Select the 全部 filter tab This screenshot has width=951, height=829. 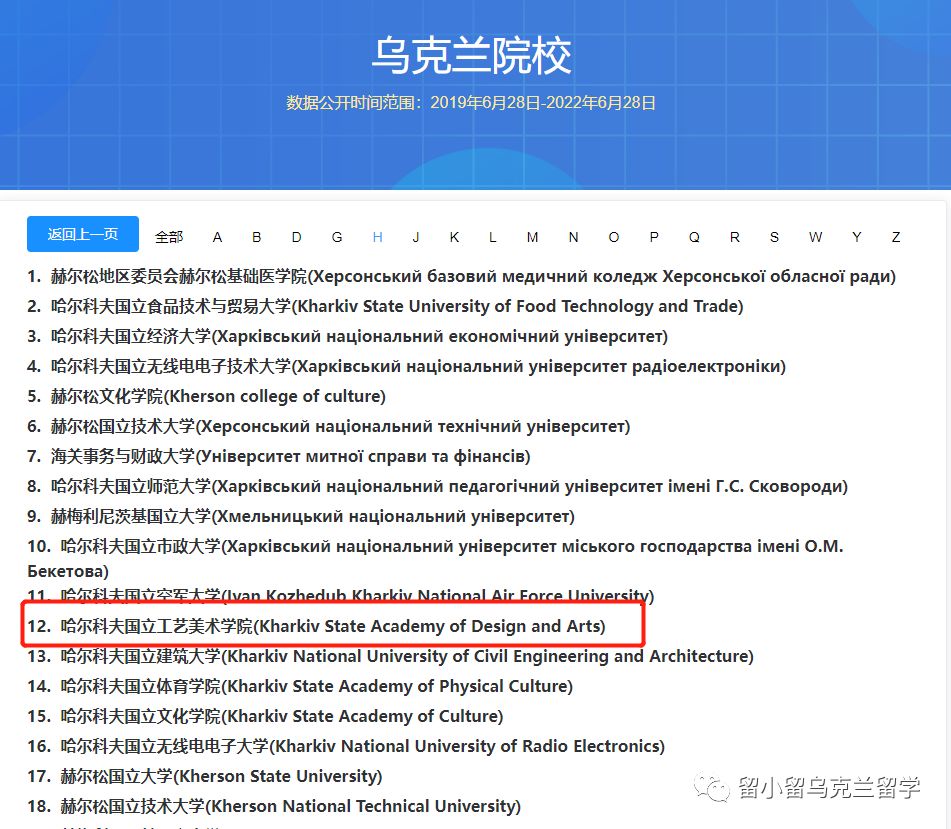[169, 237]
